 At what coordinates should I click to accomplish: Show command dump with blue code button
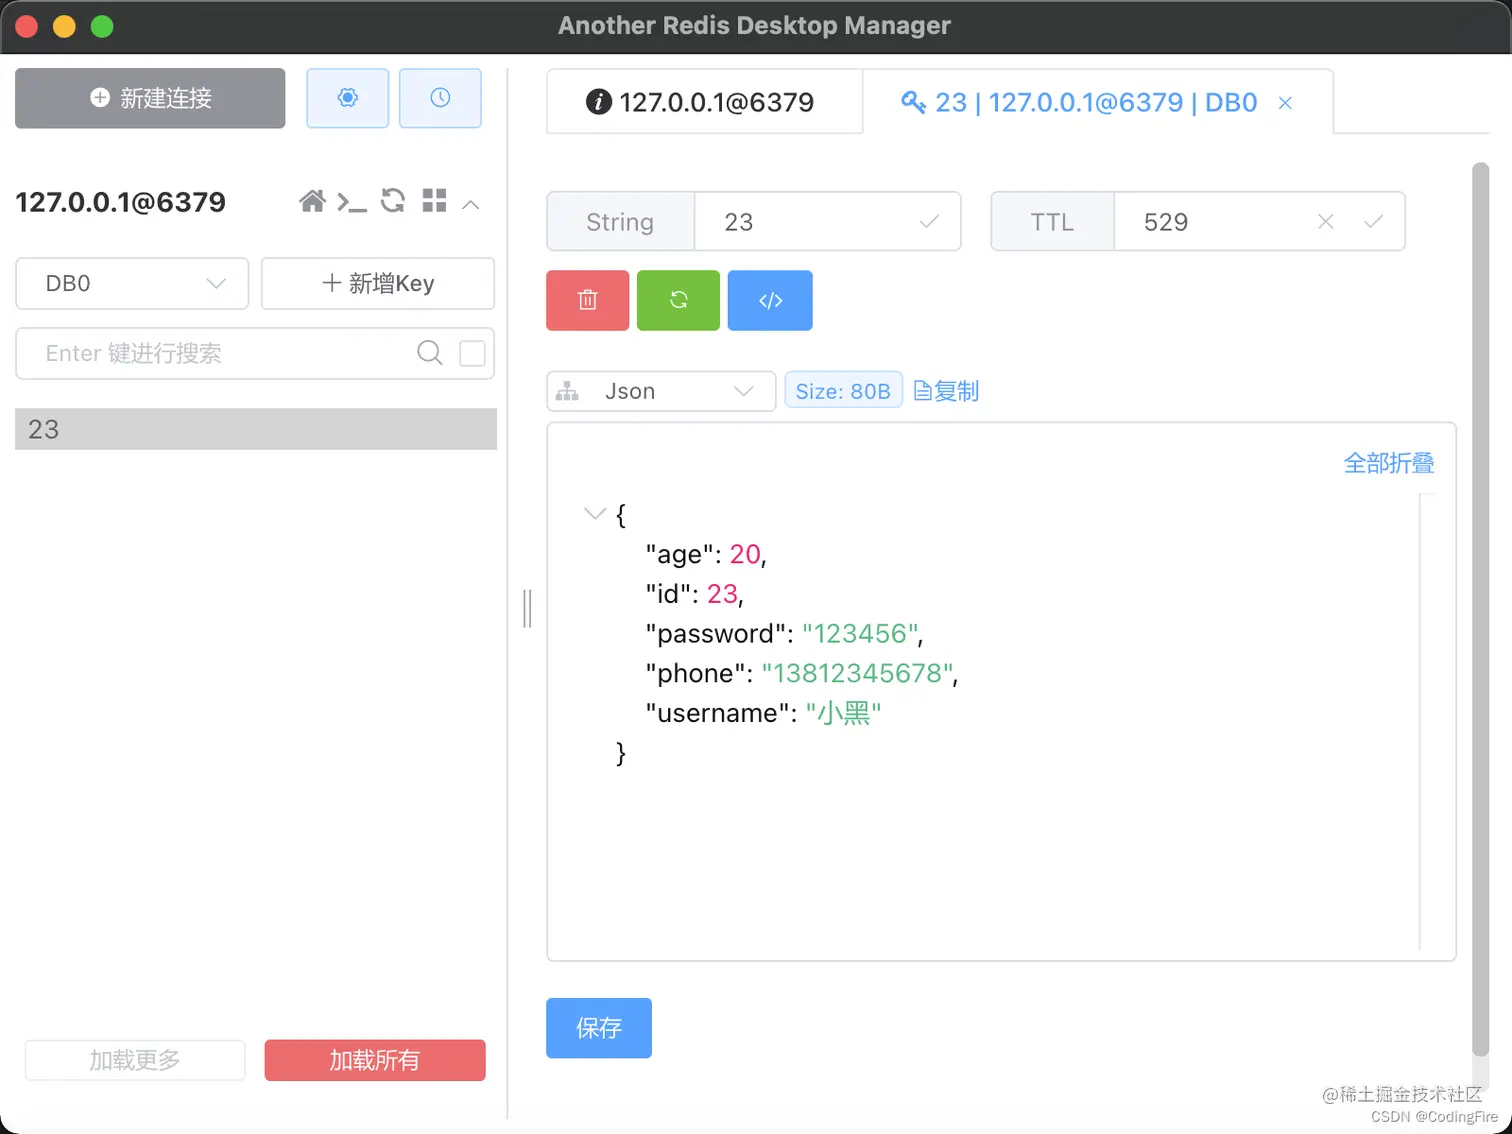point(770,300)
